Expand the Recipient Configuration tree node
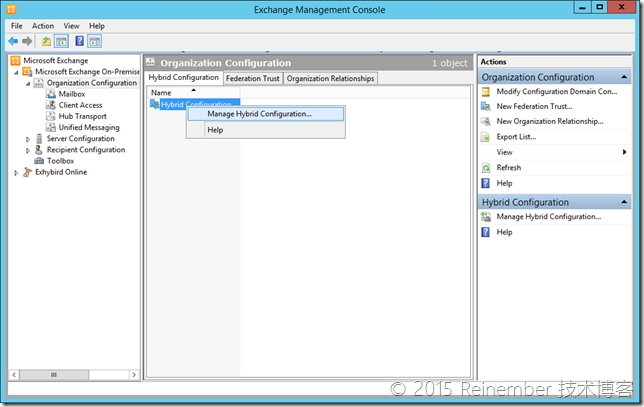The width and height of the screenshot is (644, 407). [28, 150]
